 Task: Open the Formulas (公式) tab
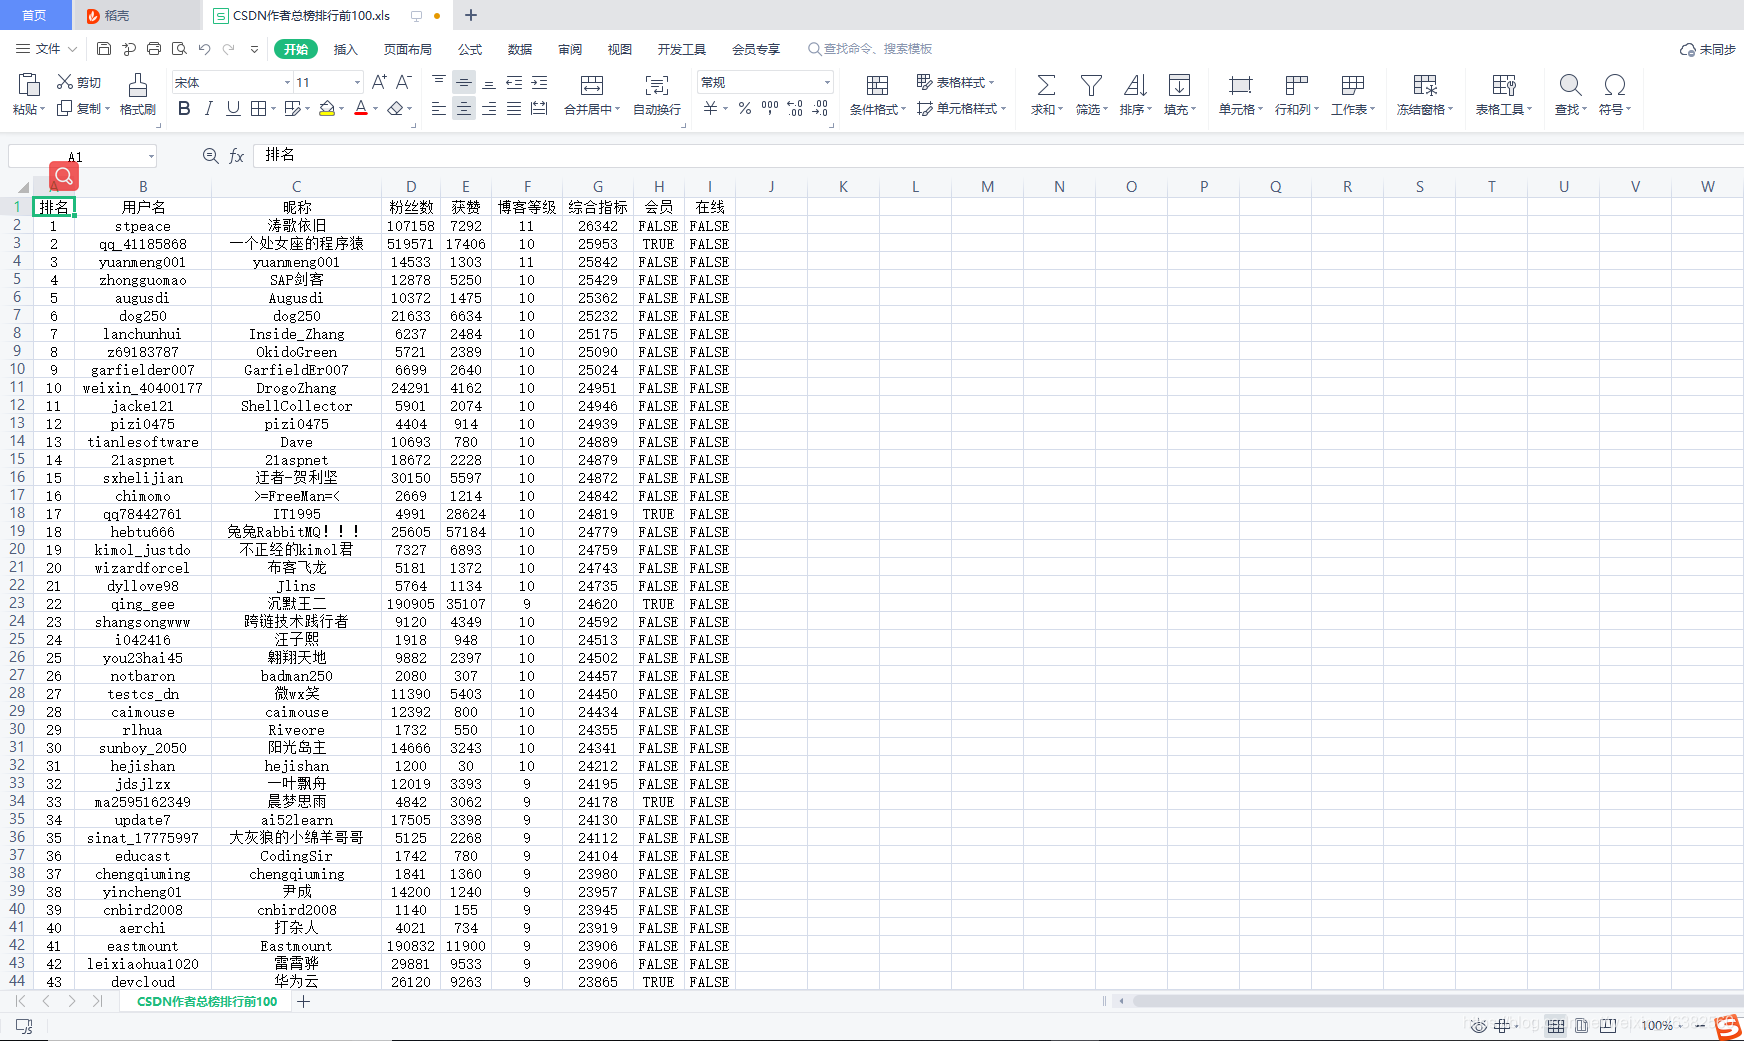pos(469,49)
